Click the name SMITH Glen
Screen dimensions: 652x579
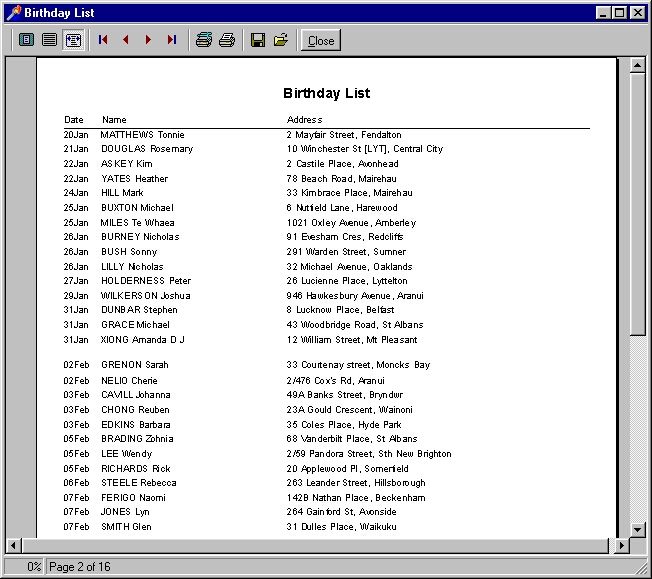[126, 527]
